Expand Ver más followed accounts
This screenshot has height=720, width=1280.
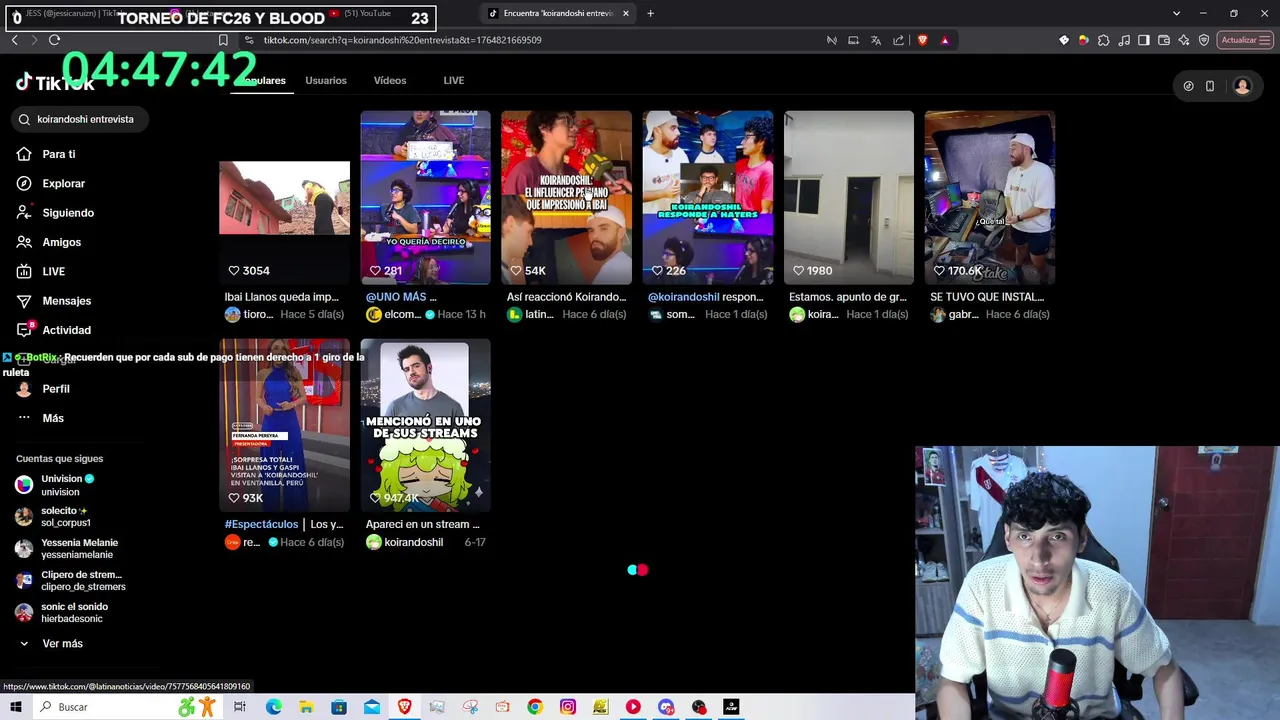coord(50,643)
